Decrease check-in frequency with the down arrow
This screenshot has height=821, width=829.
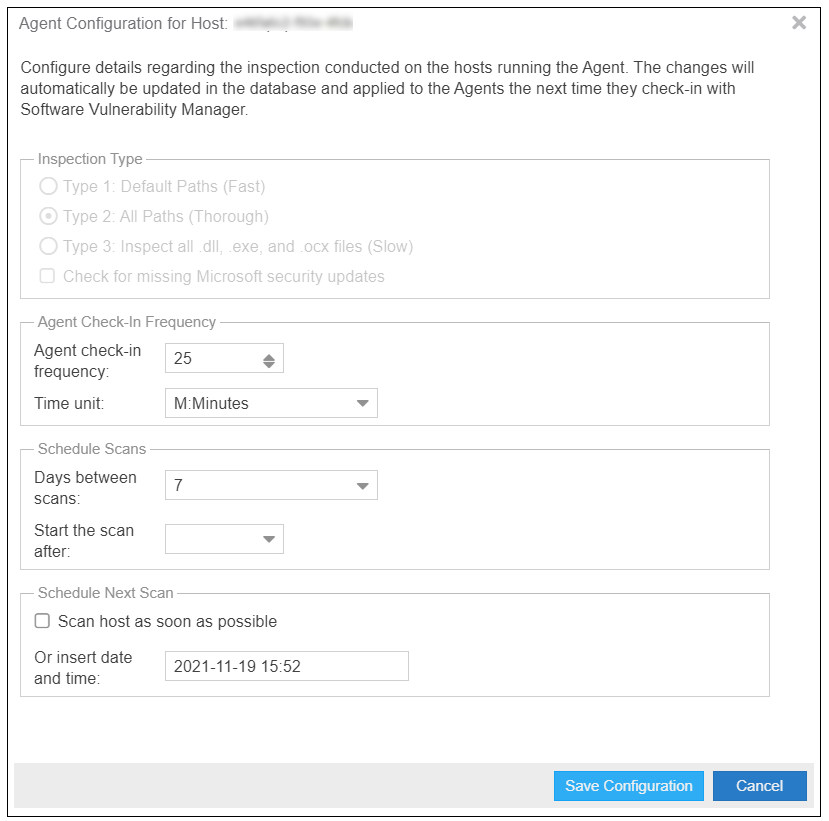pyautogui.click(x=268, y=364)
